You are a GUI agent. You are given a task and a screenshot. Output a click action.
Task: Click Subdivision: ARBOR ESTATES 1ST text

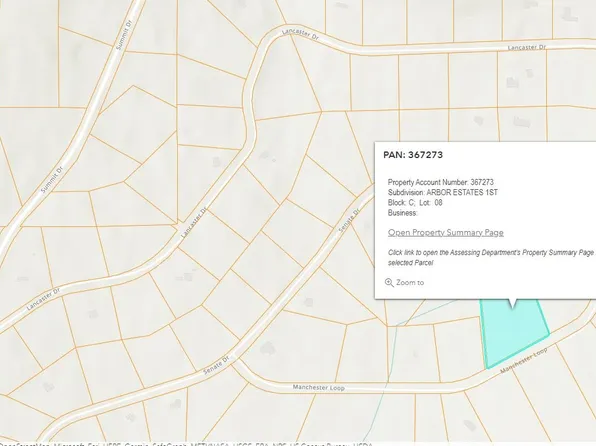(442, 192)
